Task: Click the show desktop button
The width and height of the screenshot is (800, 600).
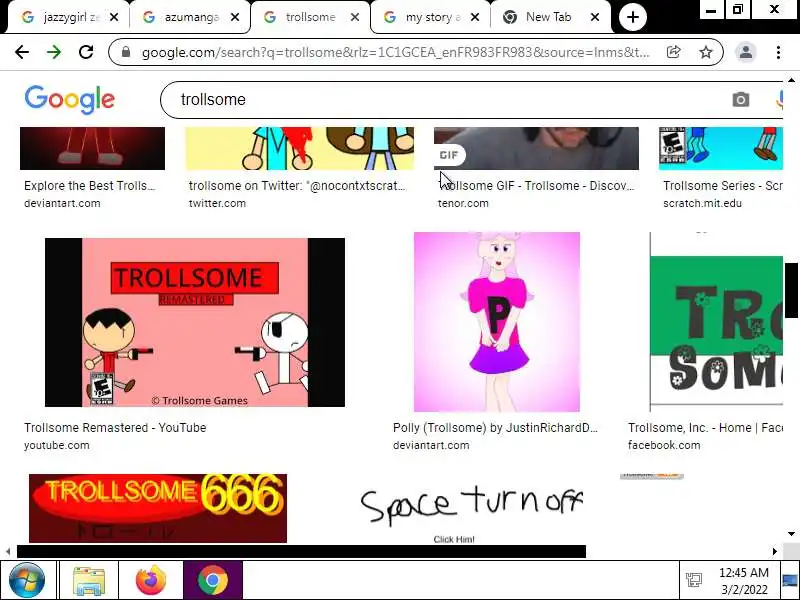Action: [x=790, y=580]
